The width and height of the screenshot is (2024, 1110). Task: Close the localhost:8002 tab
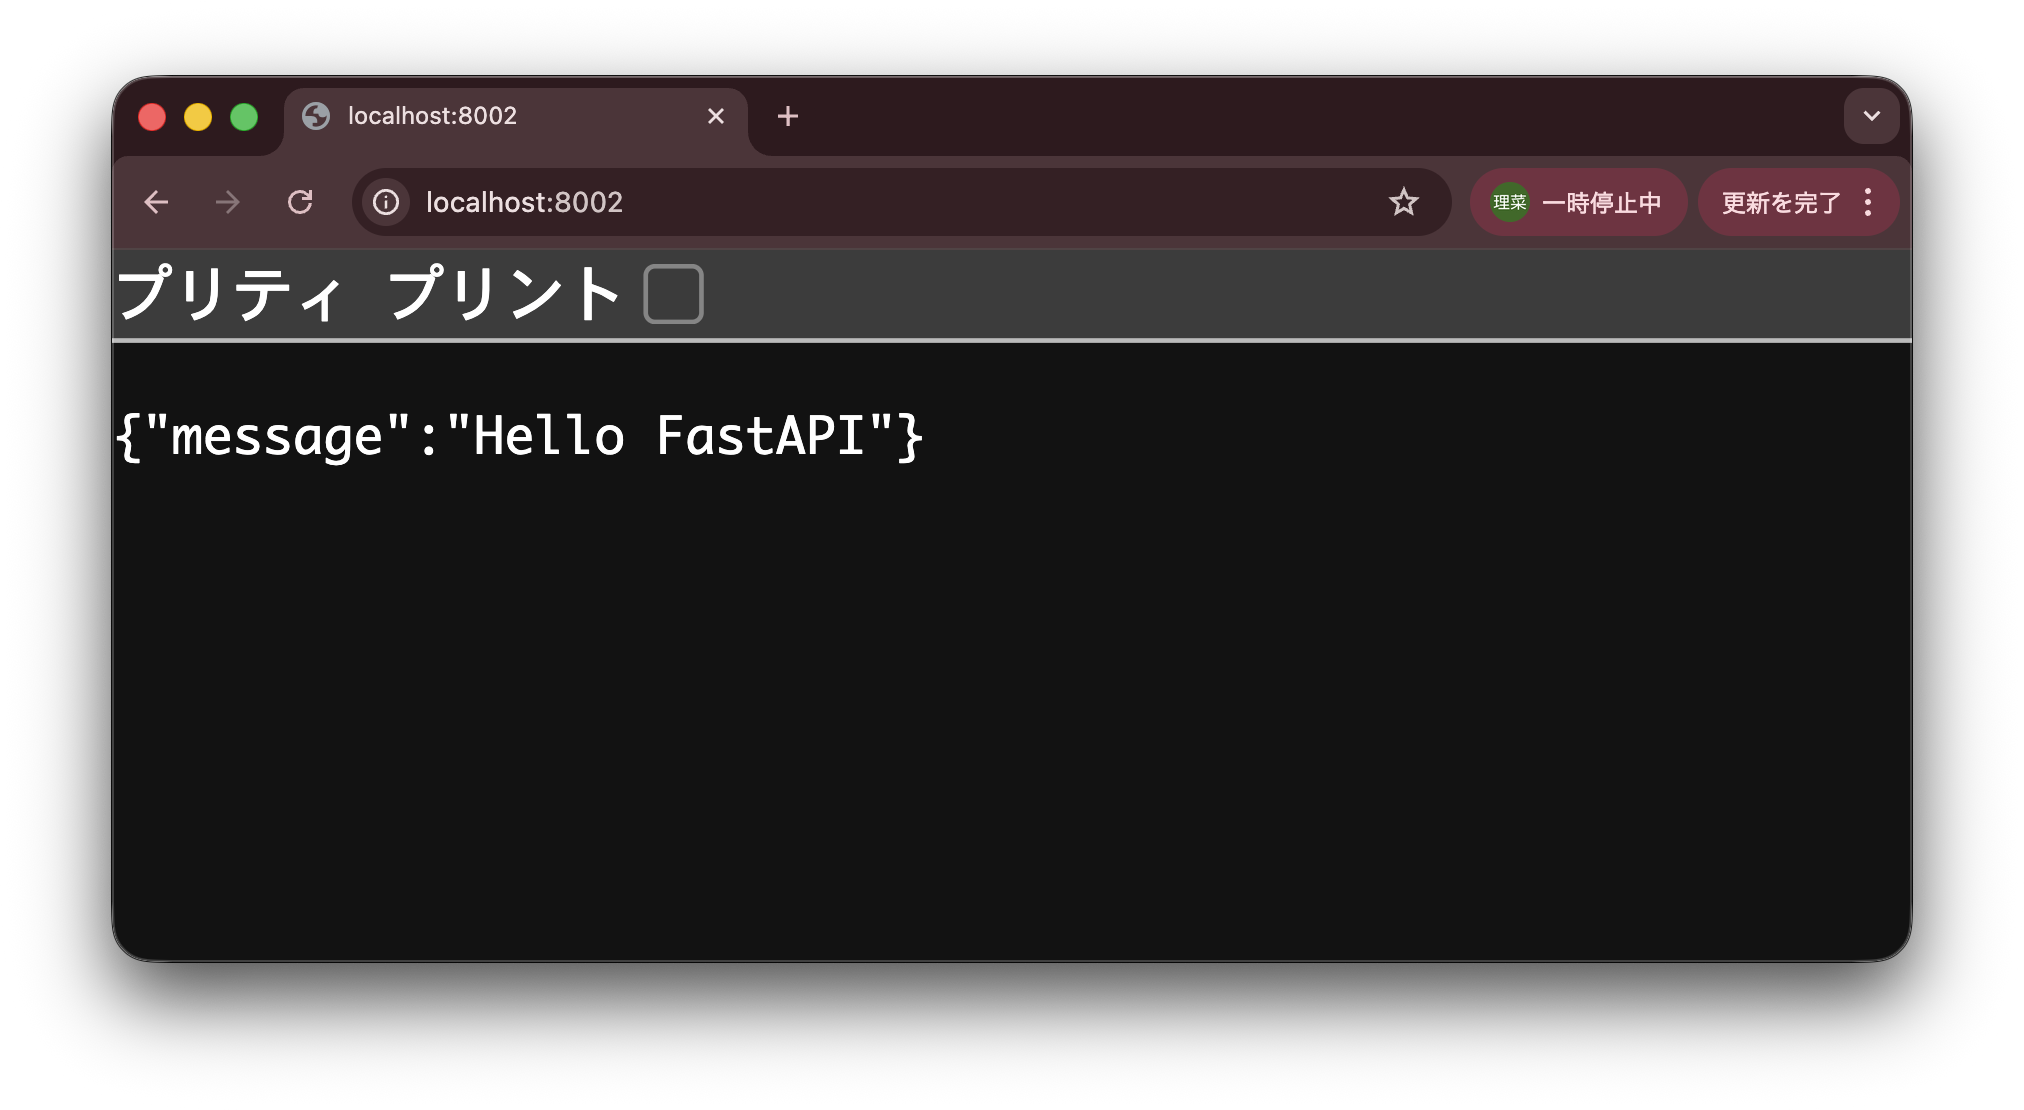click(716, 117)
